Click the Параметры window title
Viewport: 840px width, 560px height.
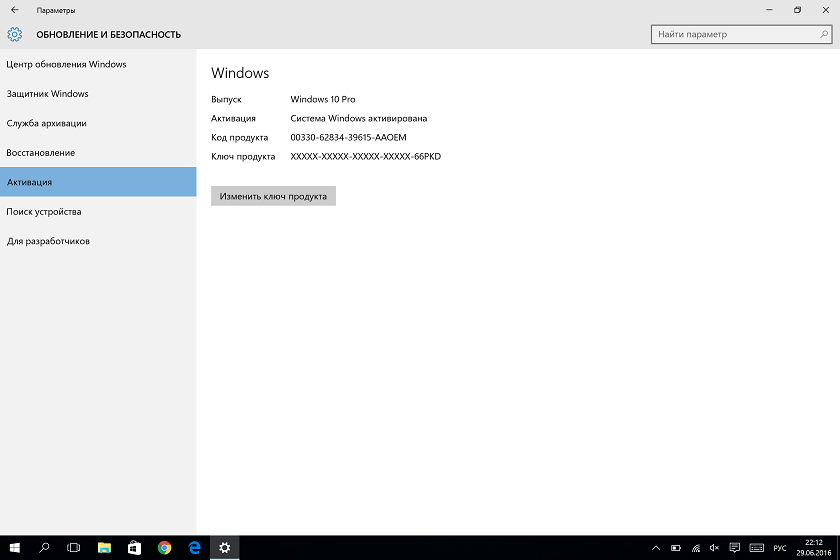tap(56, 10)
